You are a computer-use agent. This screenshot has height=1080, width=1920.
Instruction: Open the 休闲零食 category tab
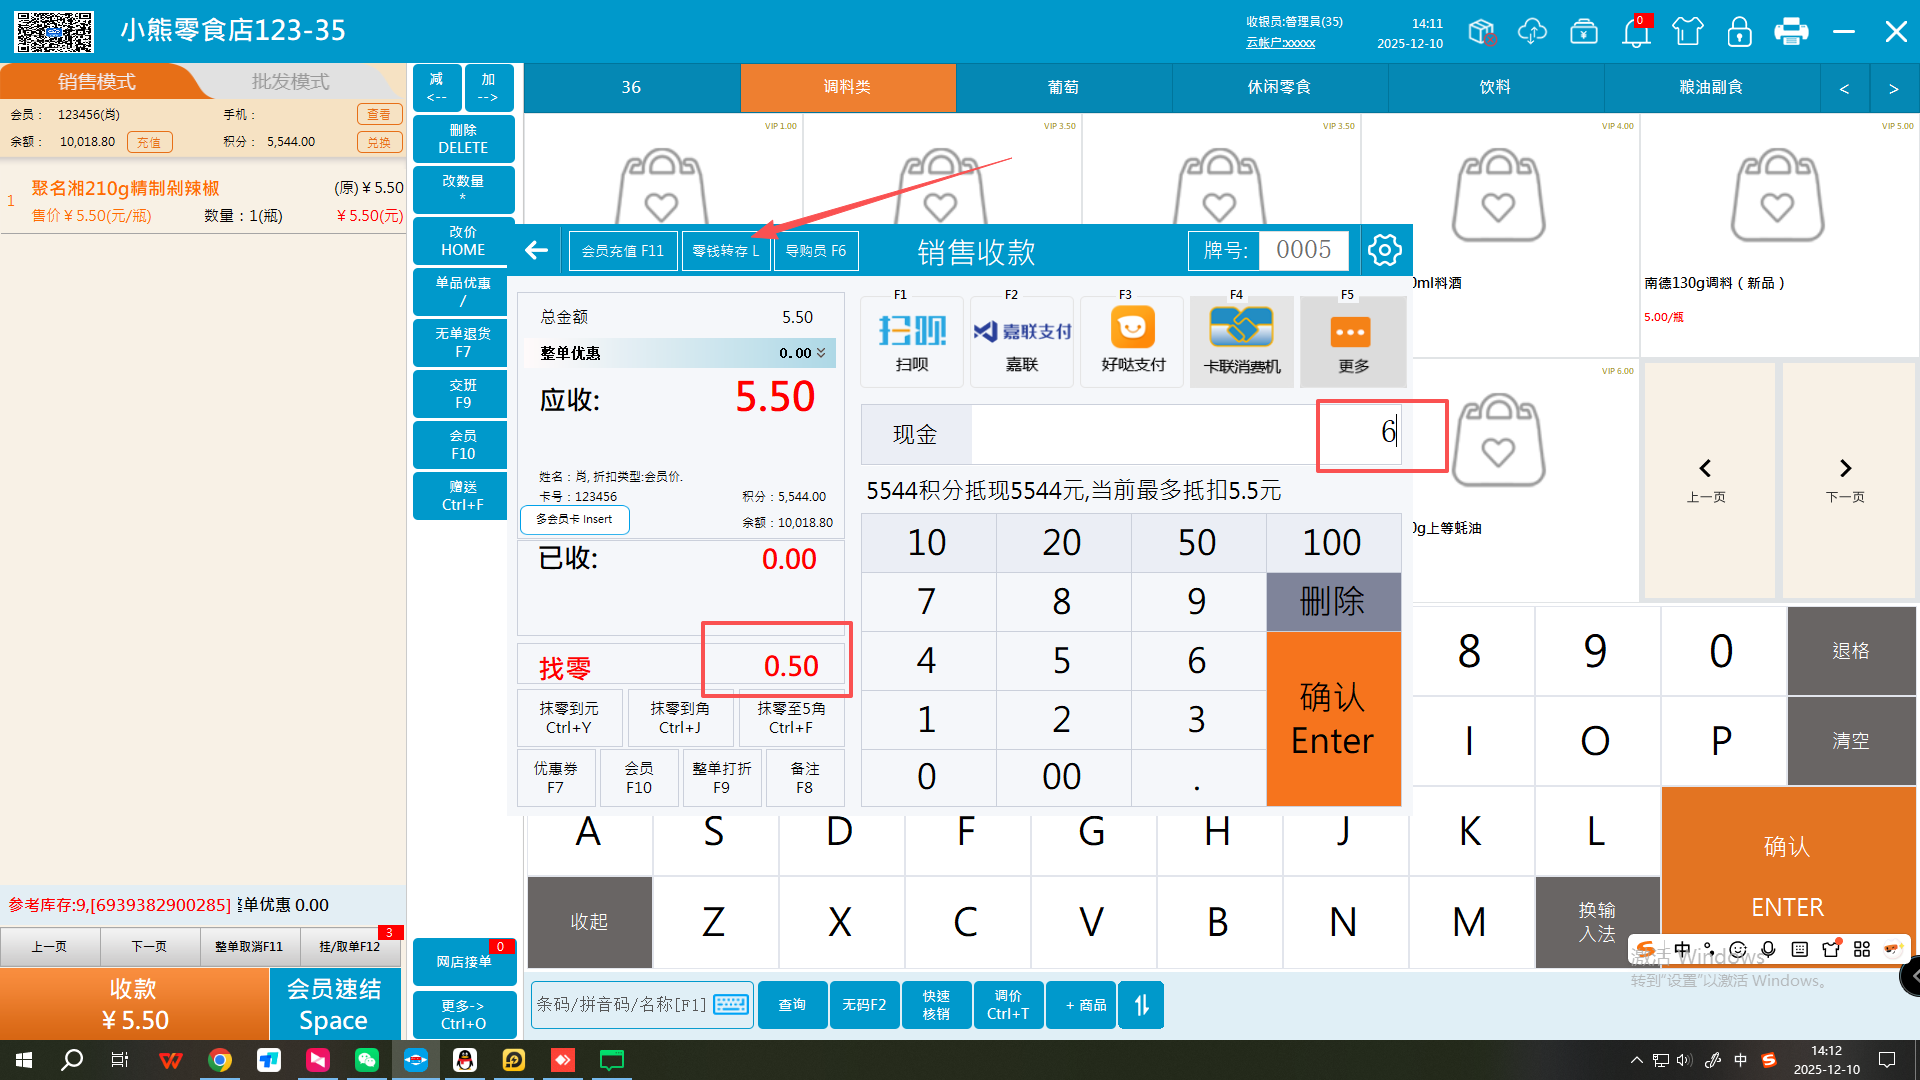(1279, 87)
